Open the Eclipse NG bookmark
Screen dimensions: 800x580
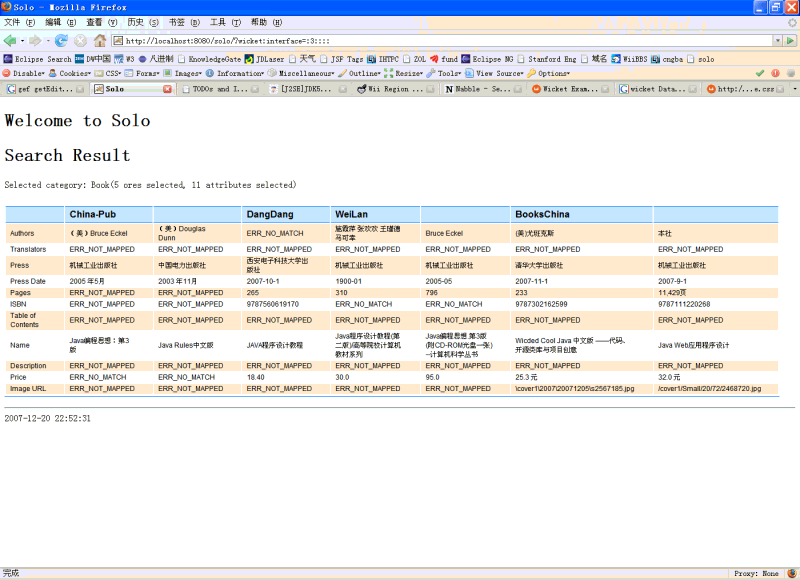(487, 59)
